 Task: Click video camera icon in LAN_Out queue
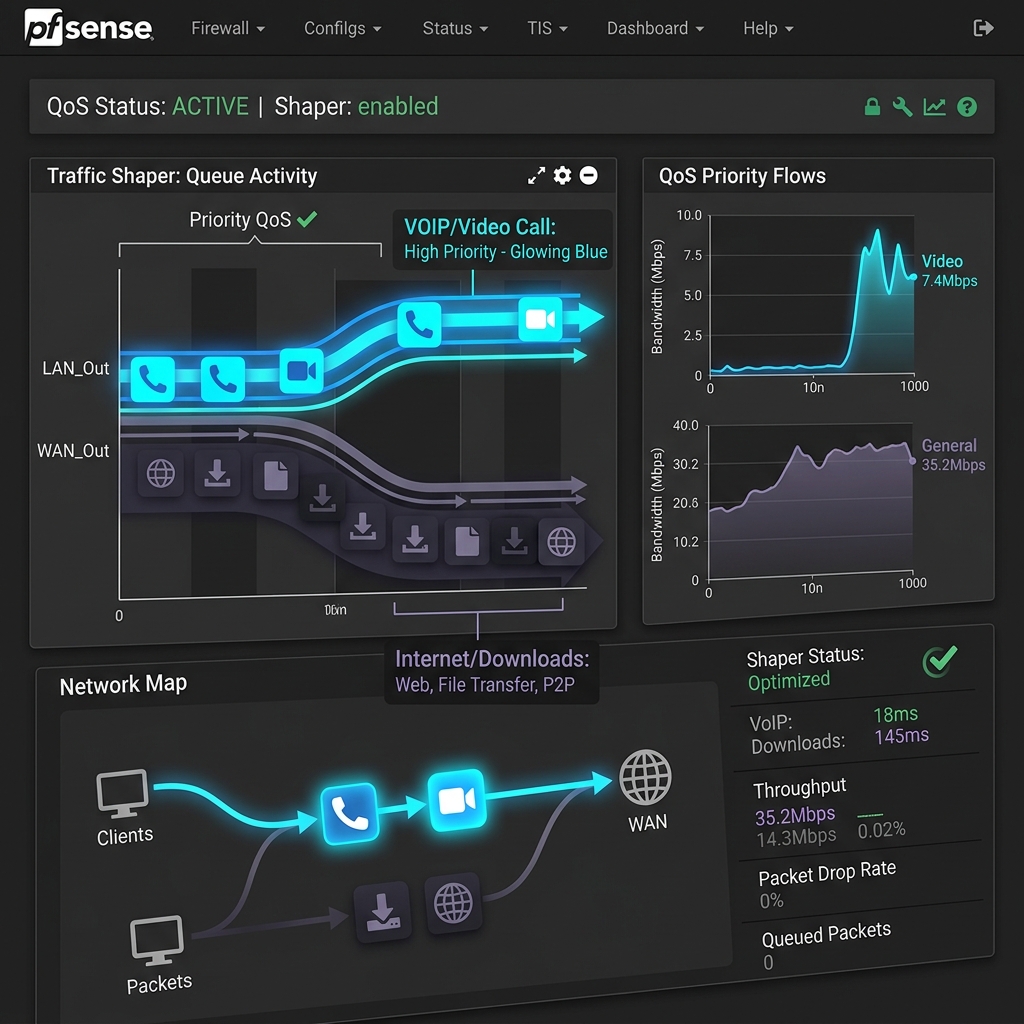click(301, 371)
